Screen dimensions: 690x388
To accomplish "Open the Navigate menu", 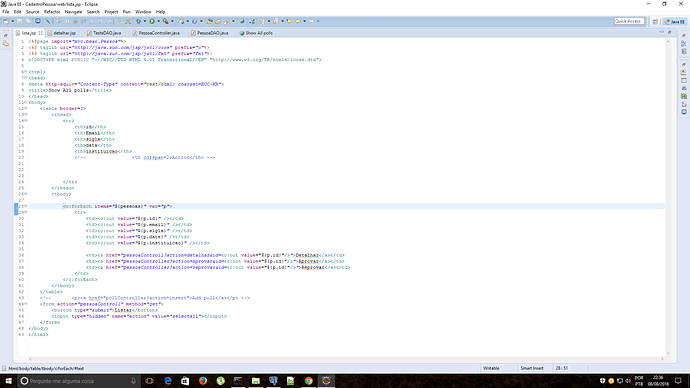I will tap(73, 12).
